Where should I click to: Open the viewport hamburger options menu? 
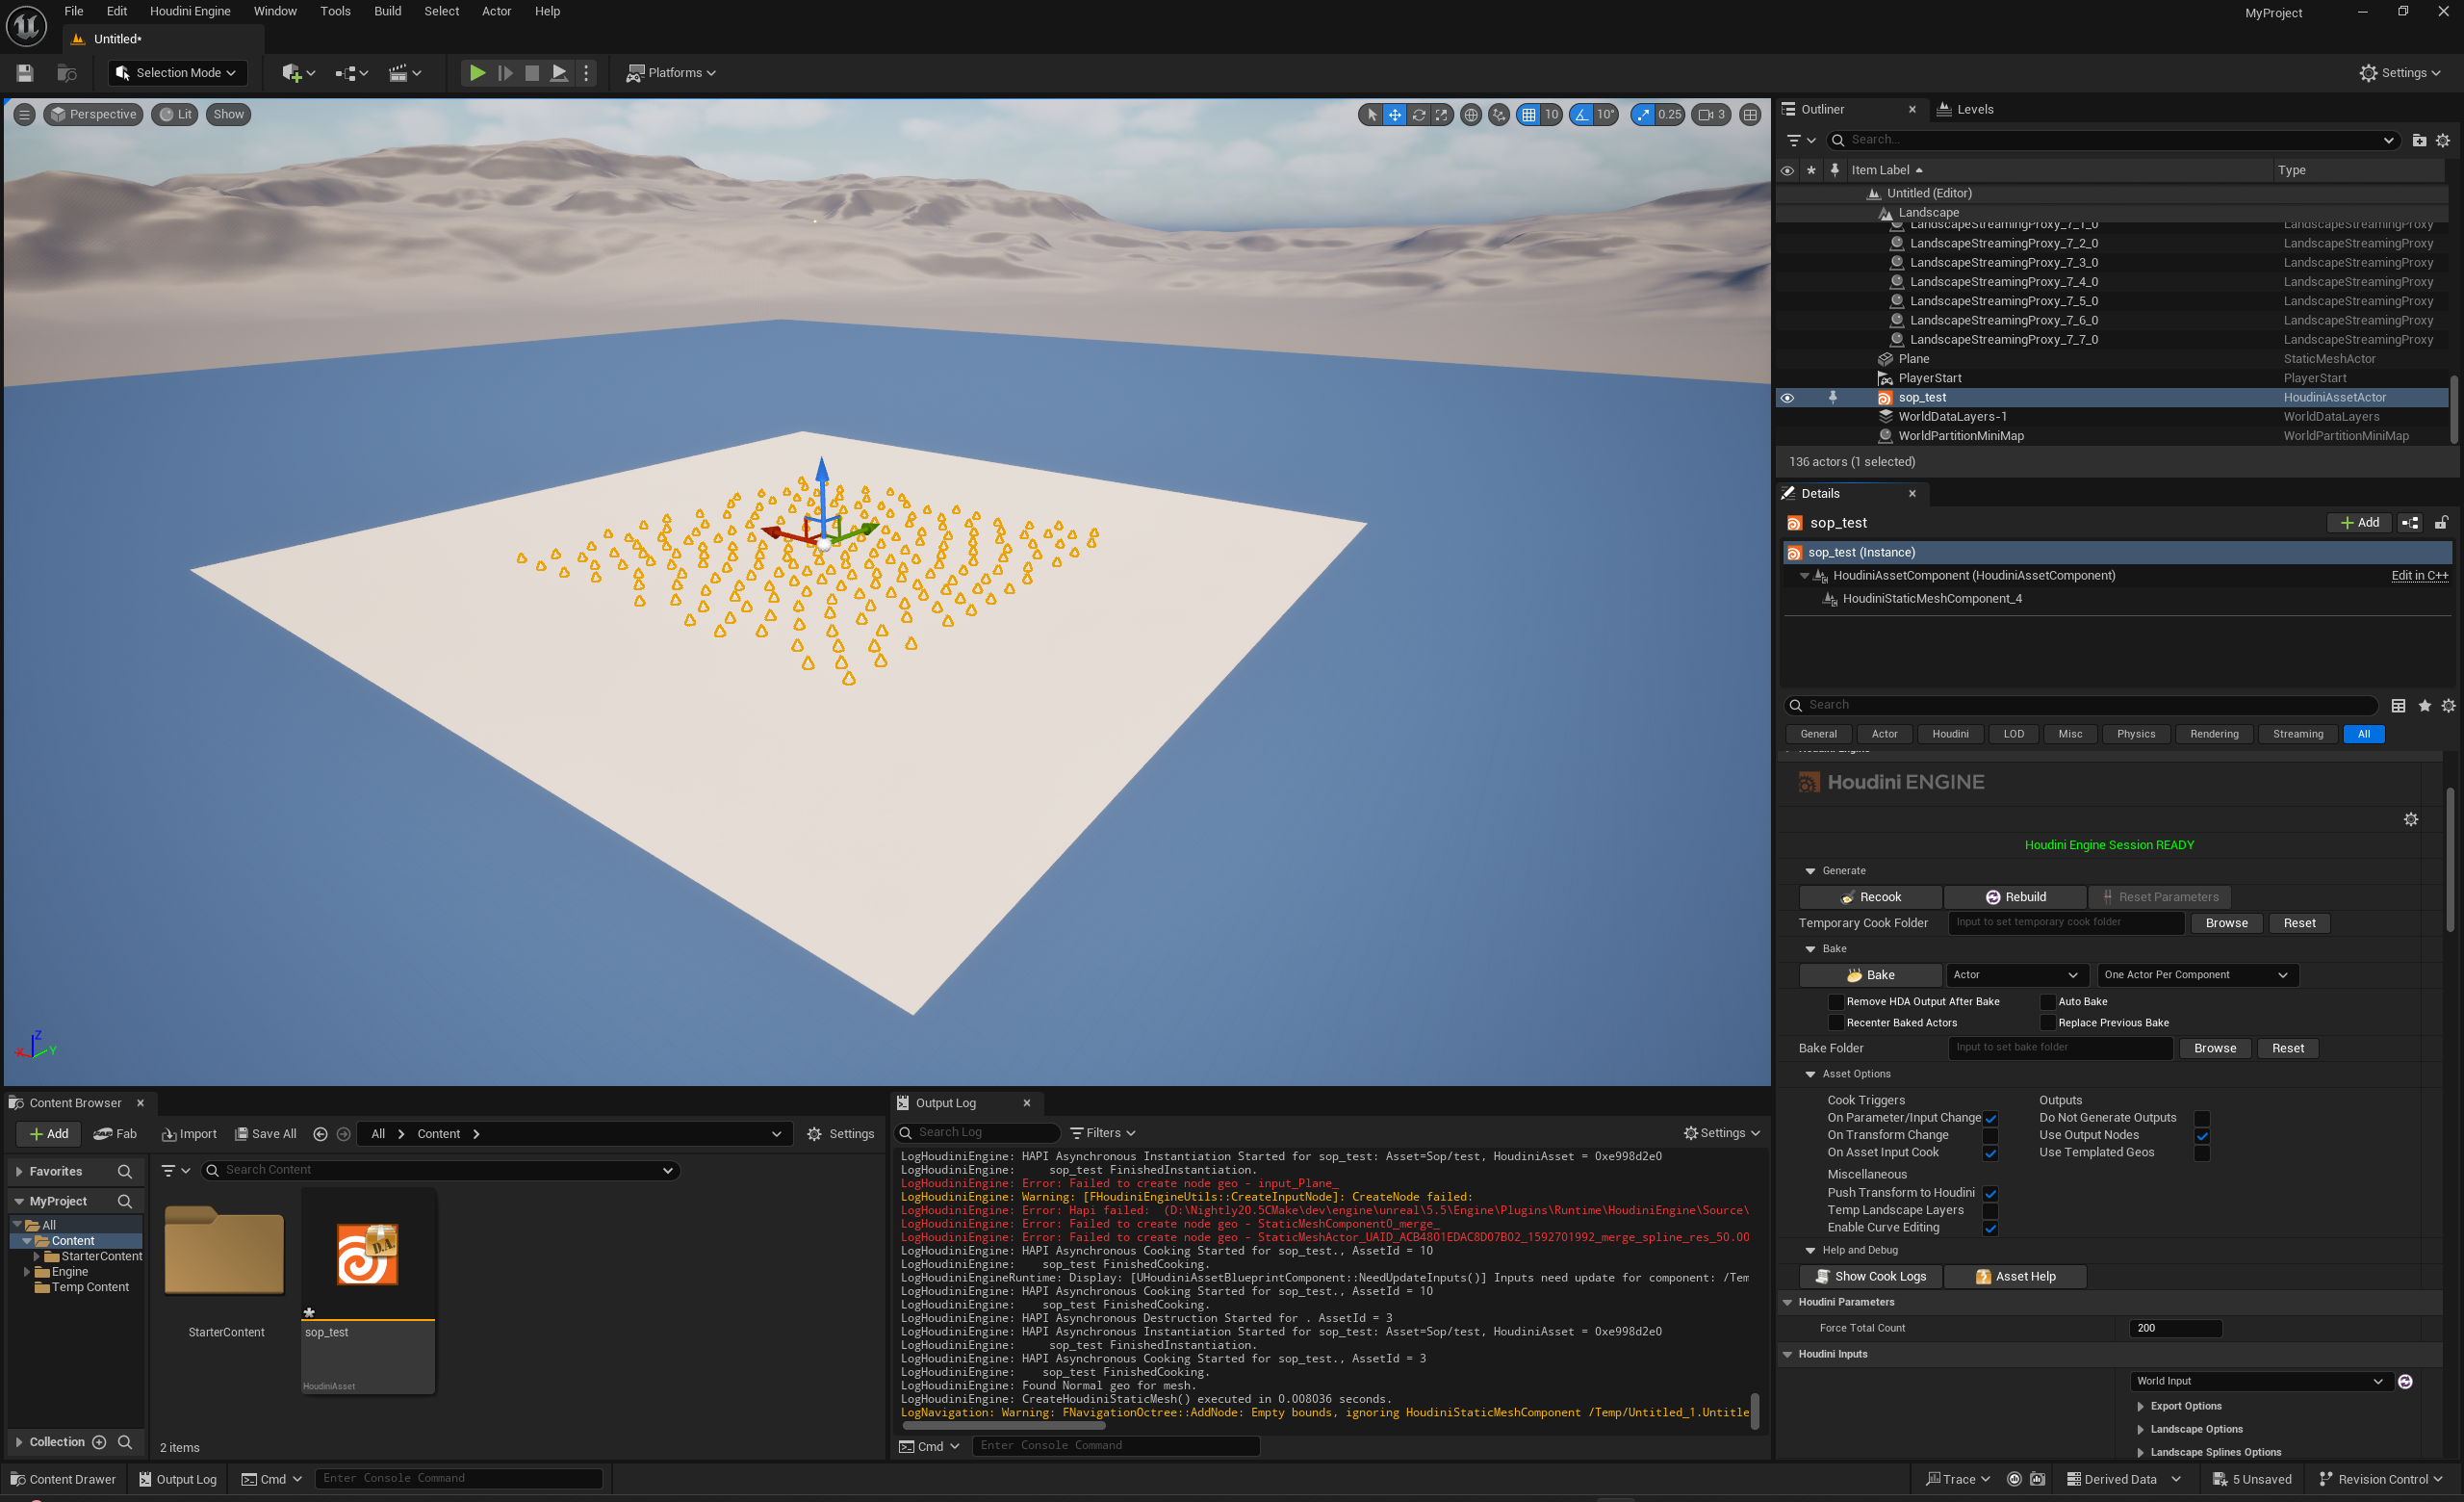click(x=25, y=115)
